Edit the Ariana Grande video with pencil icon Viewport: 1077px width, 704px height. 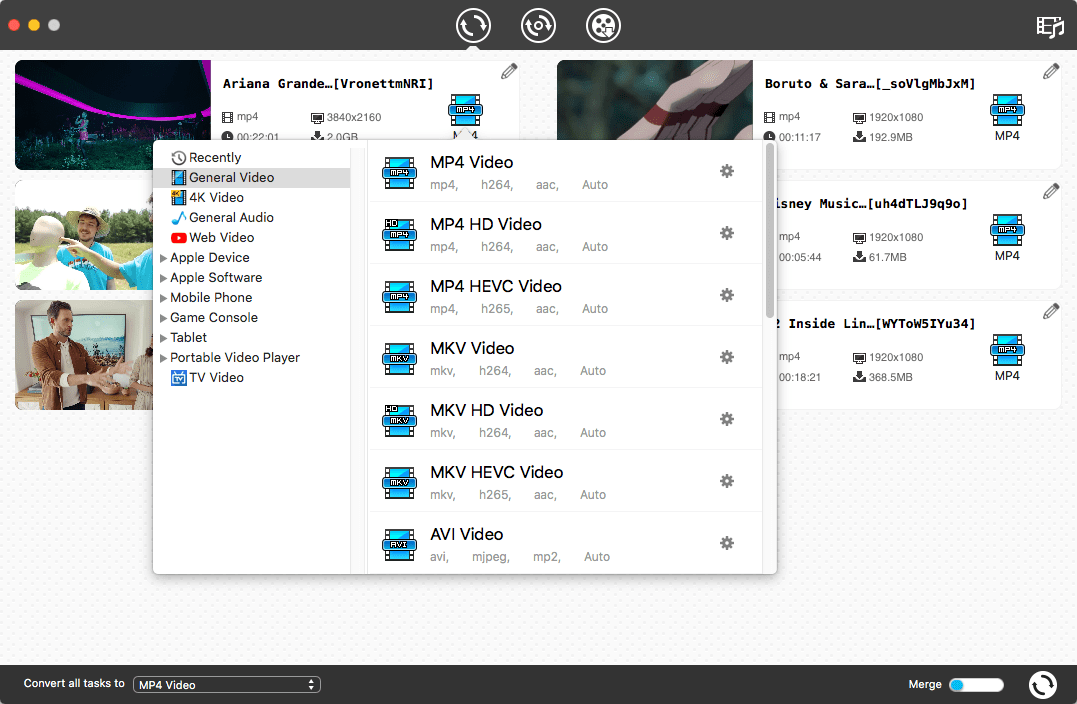[509, 71]
